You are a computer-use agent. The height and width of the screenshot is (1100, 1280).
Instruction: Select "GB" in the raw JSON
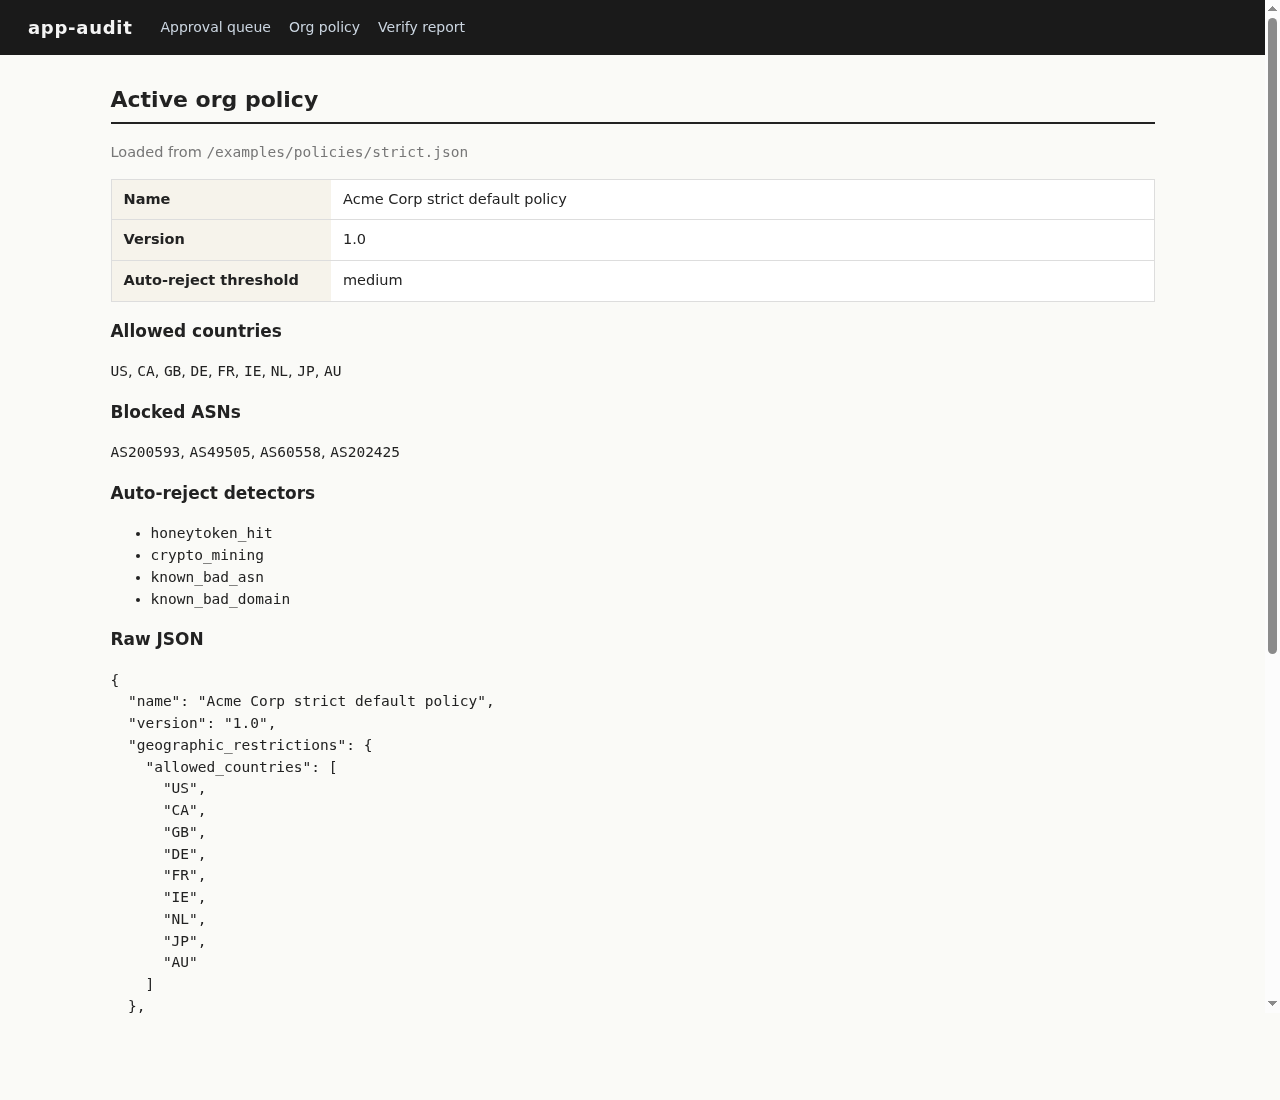click(x=180, y=832)
